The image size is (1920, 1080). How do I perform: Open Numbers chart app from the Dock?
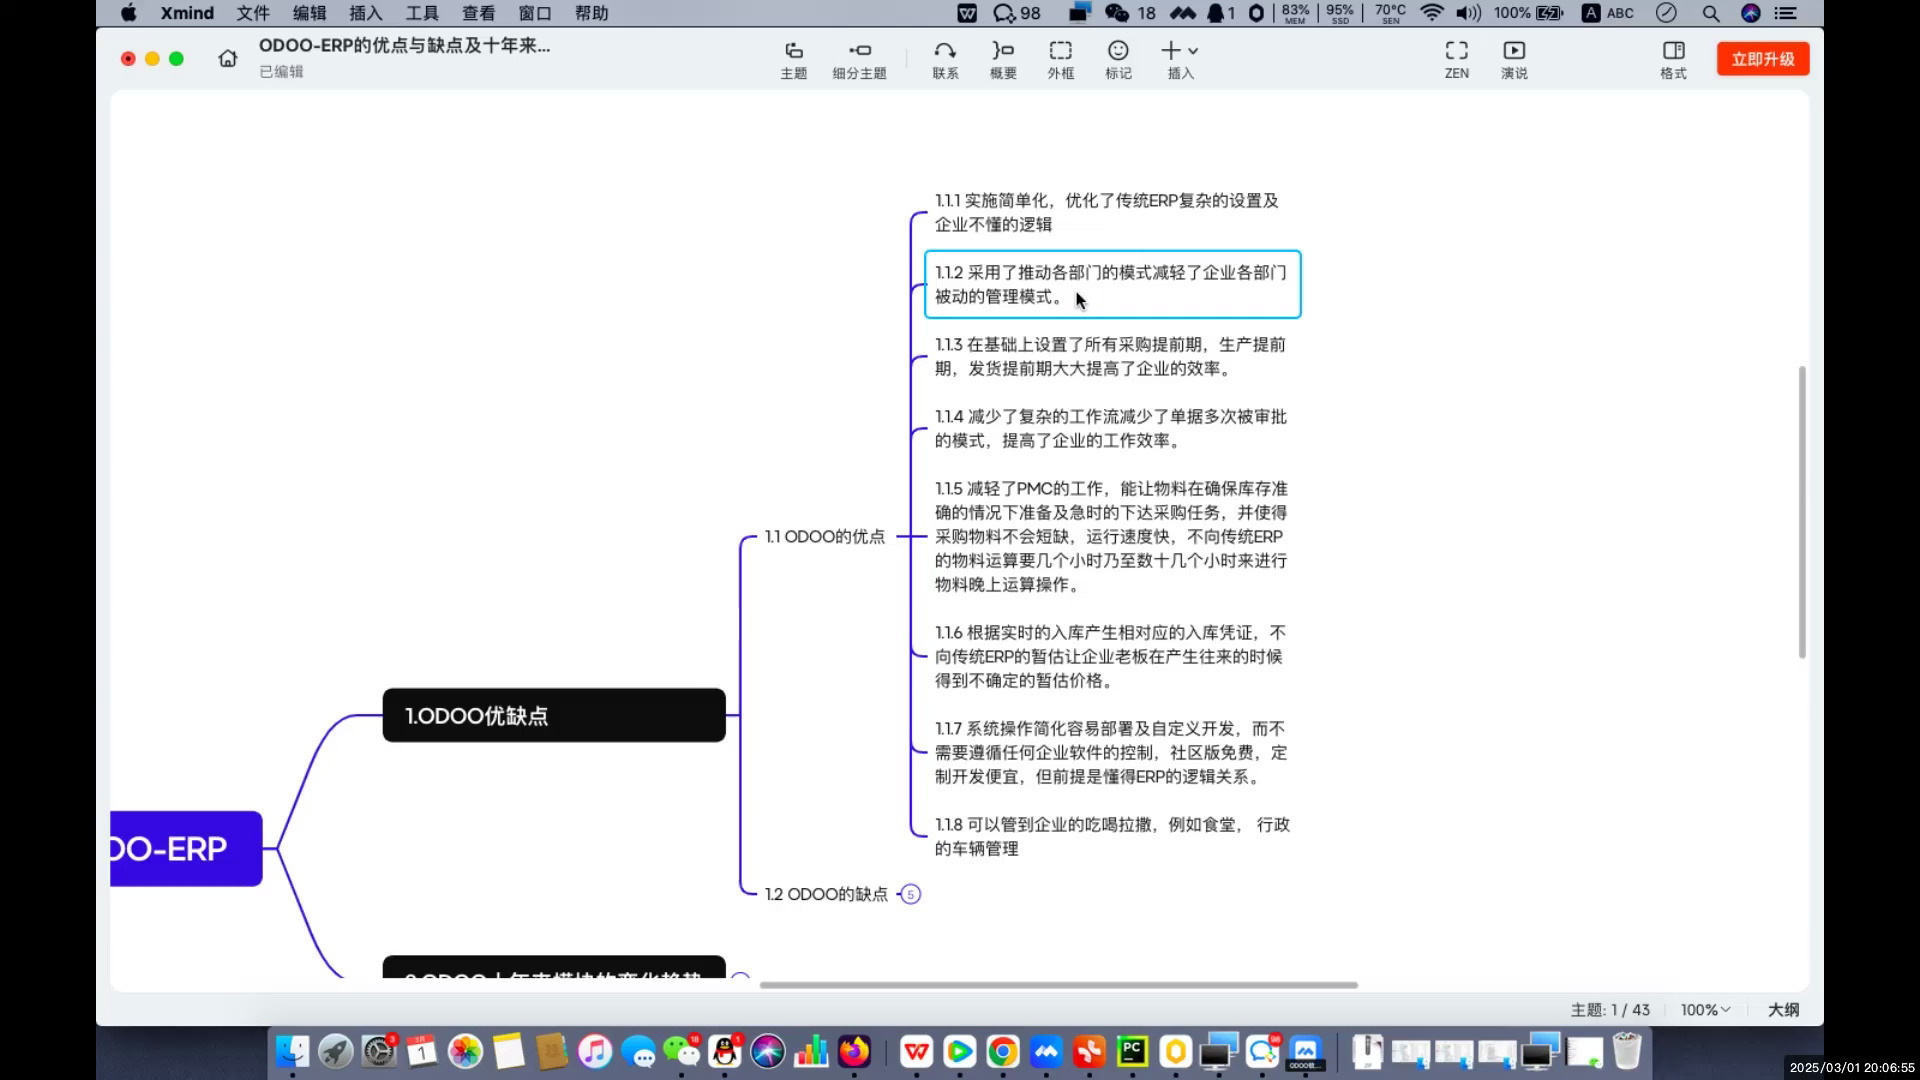tap(811, 1051)
